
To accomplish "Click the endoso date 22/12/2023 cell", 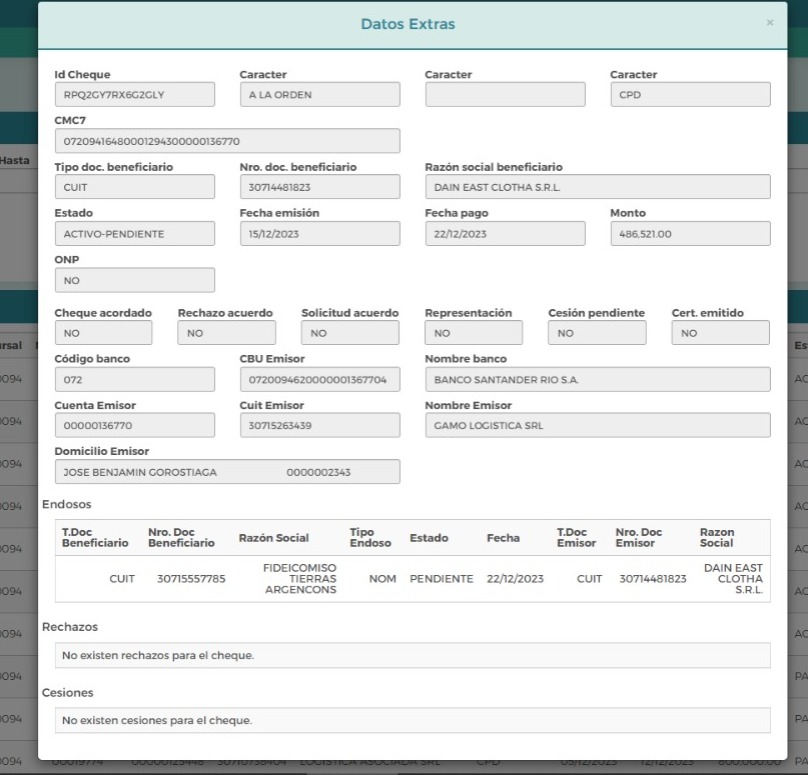I will point(515,579).
